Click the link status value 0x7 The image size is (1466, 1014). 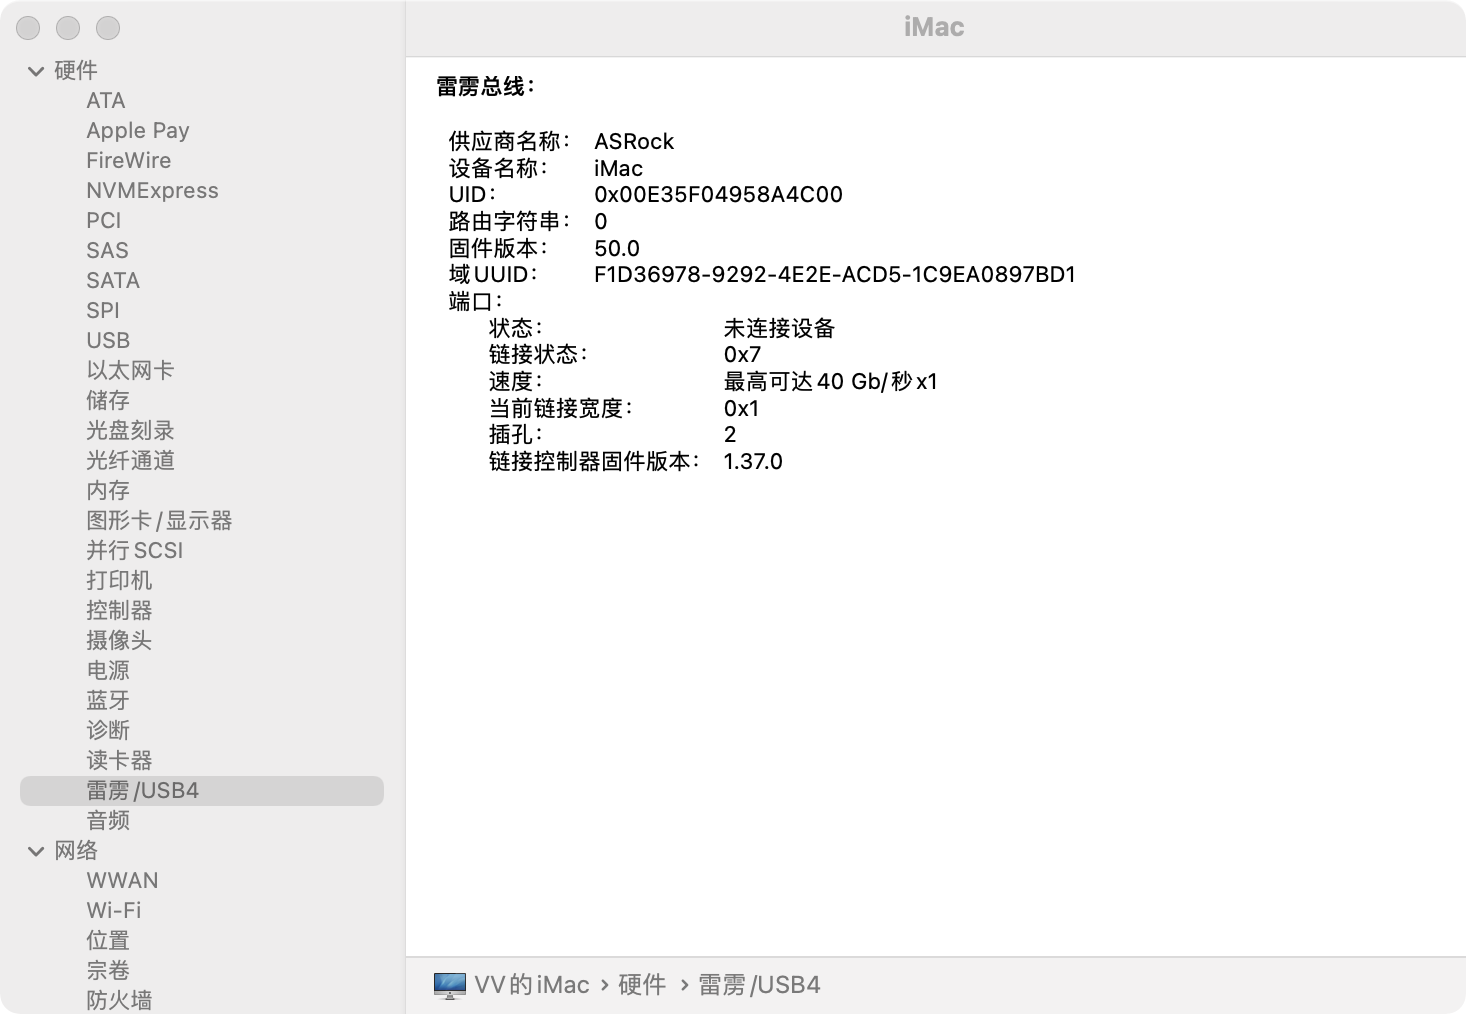[x=742, y=354]
